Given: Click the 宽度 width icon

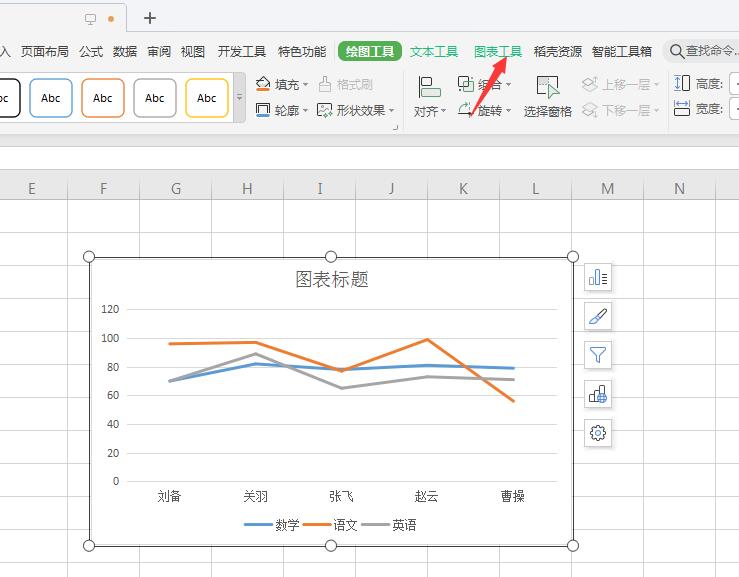Looking at the screenshot, I should tap(682, 108).
